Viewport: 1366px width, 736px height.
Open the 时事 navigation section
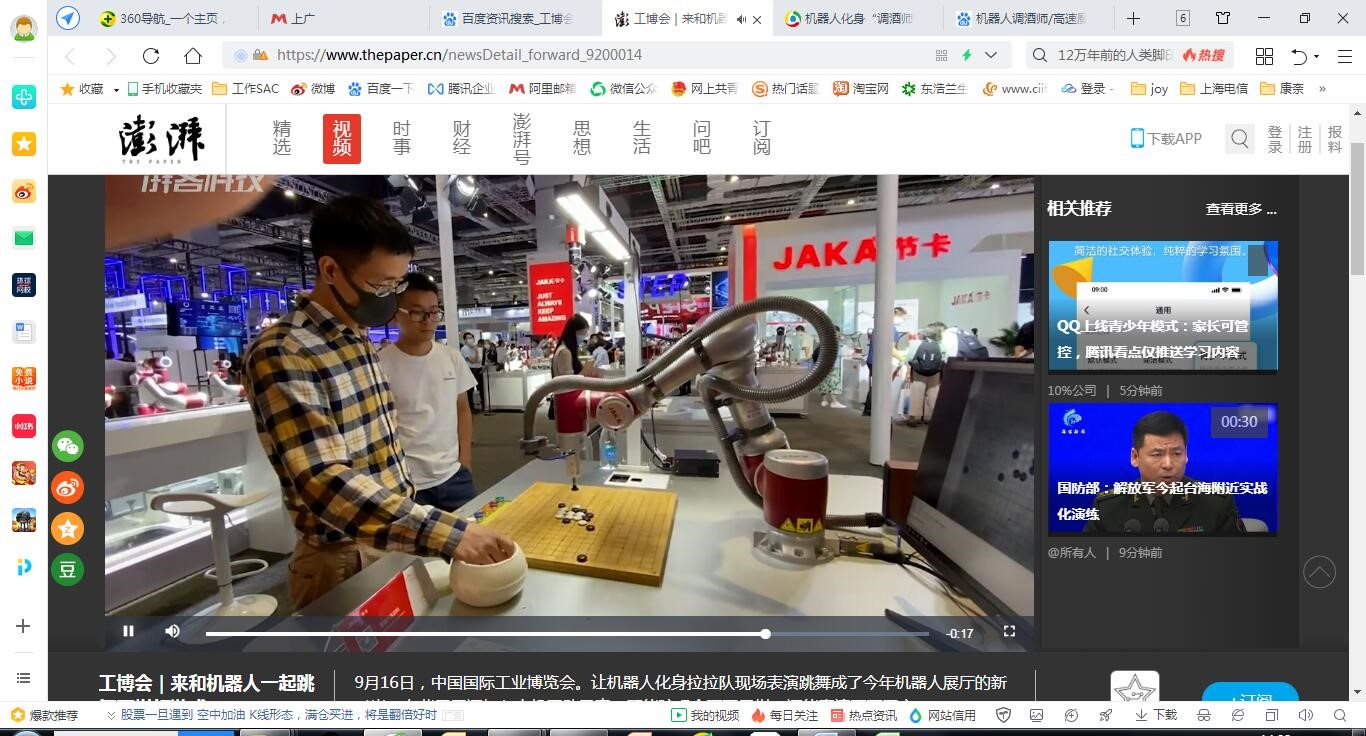402,138
